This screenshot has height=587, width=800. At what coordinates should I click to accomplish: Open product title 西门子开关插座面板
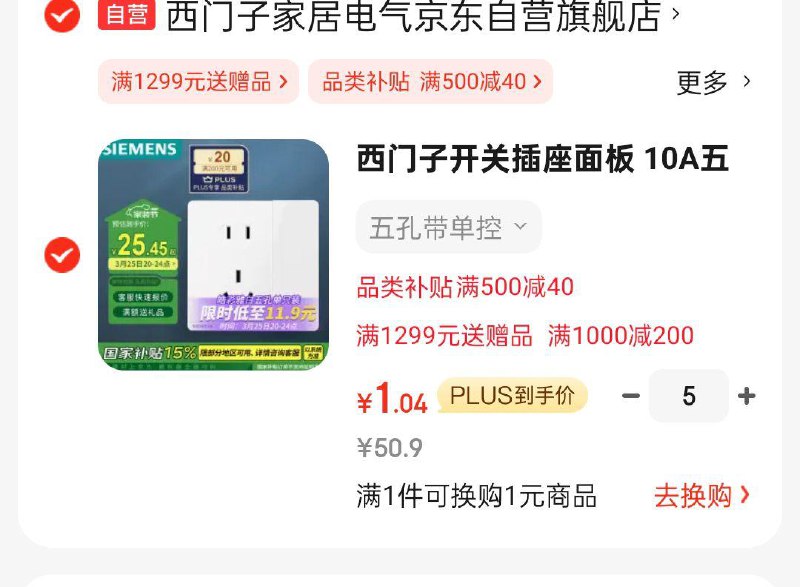coord(542,159)
